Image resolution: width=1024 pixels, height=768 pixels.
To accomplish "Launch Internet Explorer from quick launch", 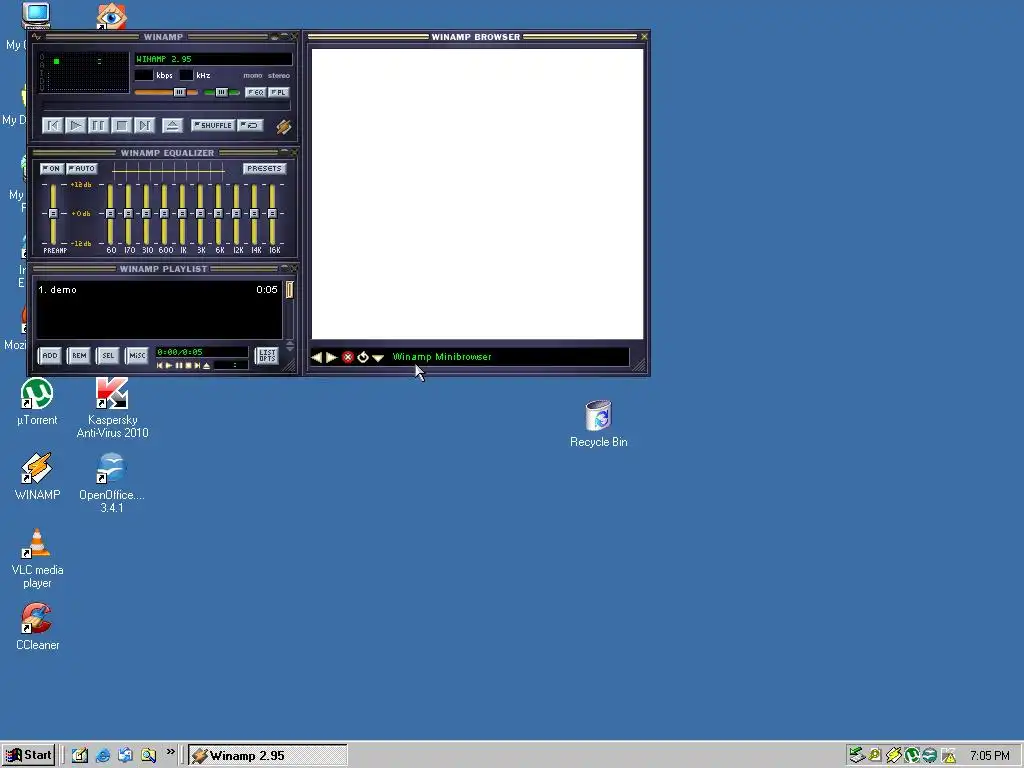I will pyautogui.click(x=103, y=756).
